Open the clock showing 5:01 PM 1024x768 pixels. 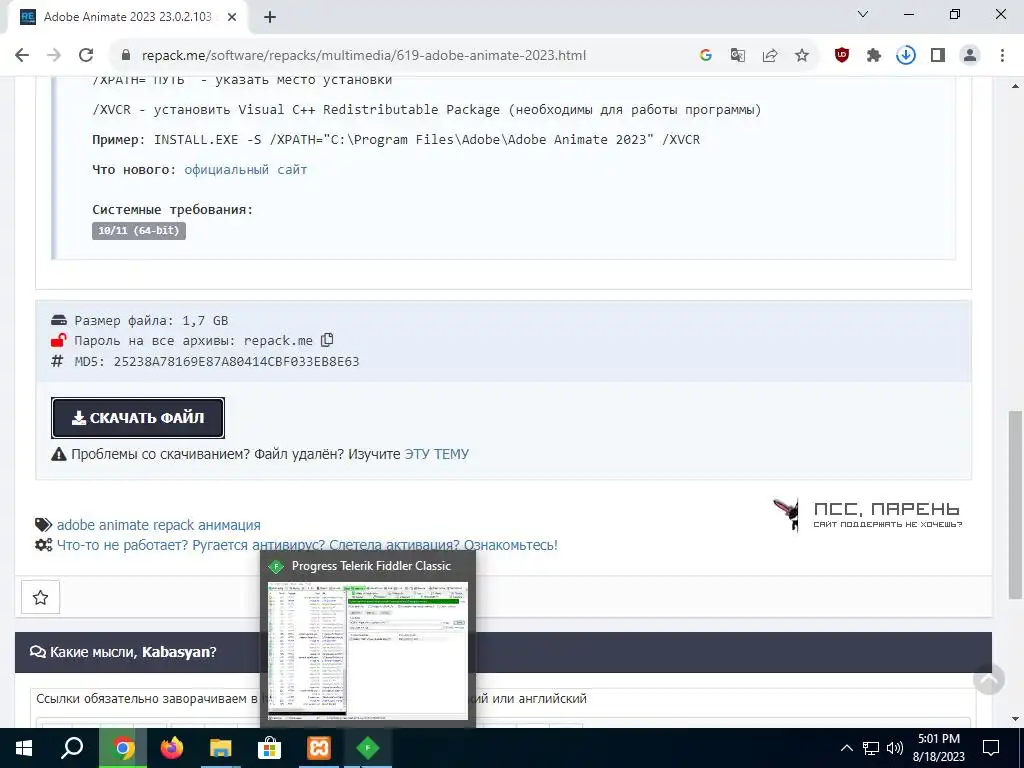coord(939,748)
